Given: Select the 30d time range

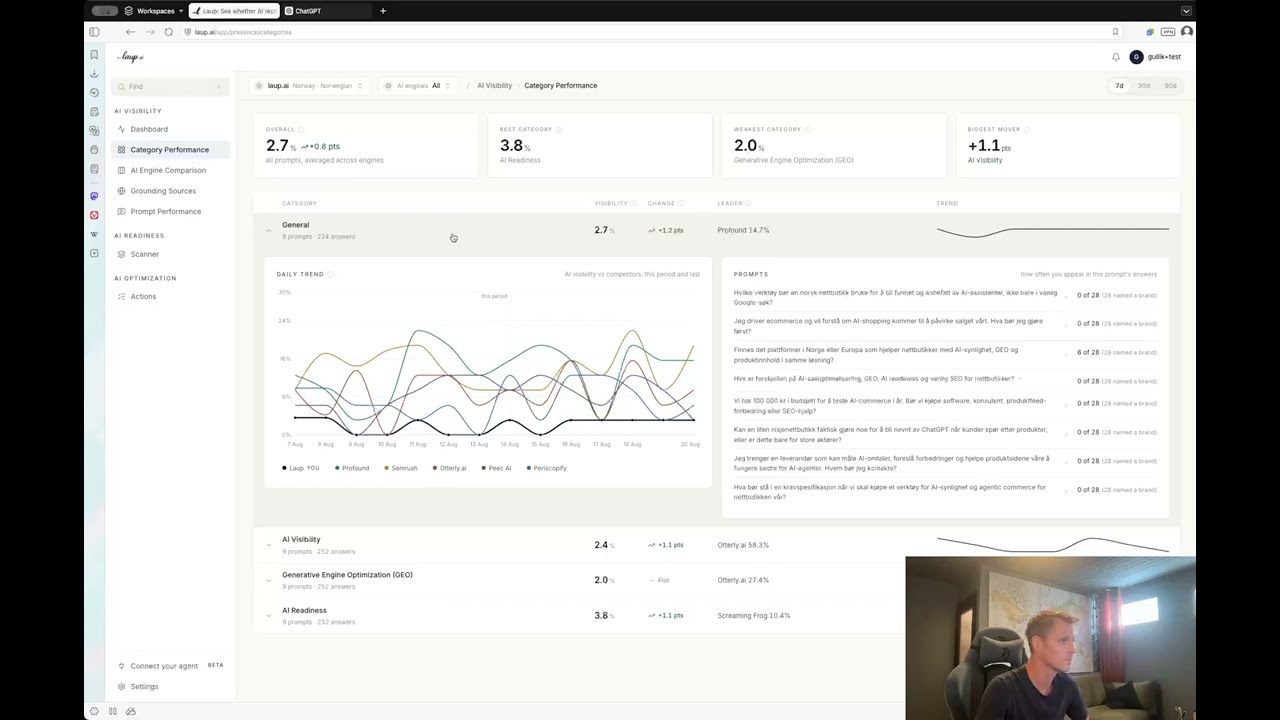Looking at the screenshot, I should tap(1144, 86).
